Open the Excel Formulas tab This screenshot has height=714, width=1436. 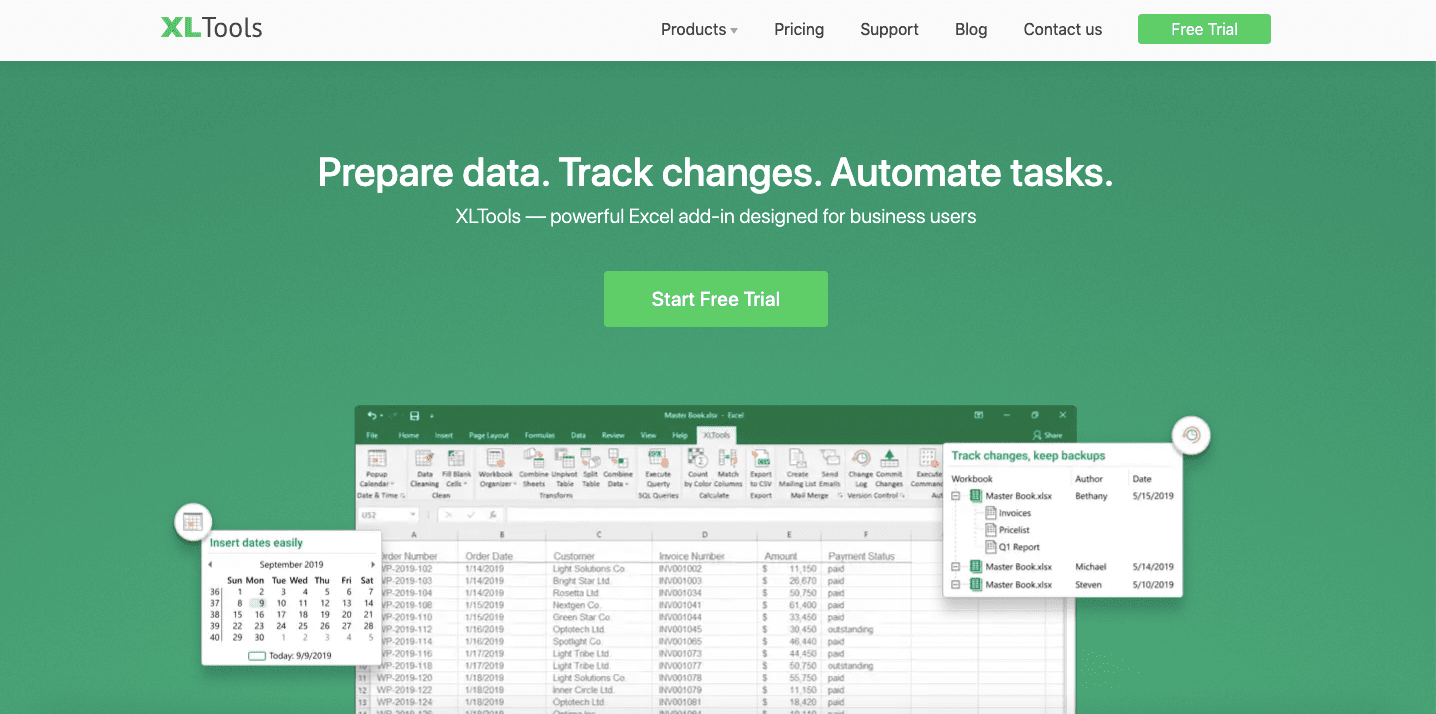tap(540, 435)
